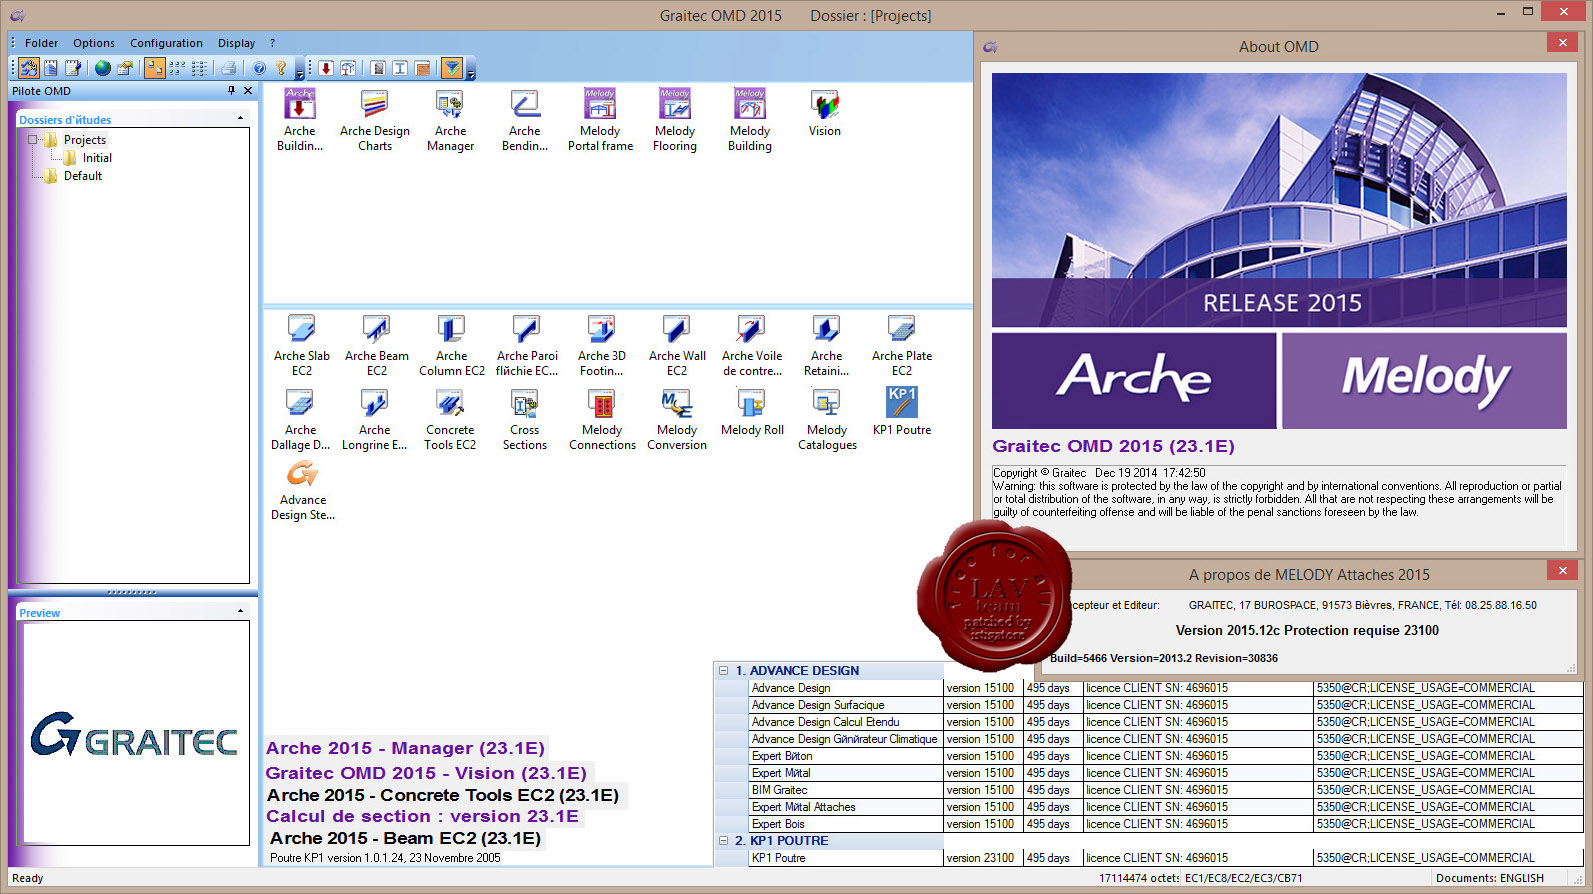Viewport: 1593px width, 894px height.
Task: Open Arche Design Charts
Action: 375,120
